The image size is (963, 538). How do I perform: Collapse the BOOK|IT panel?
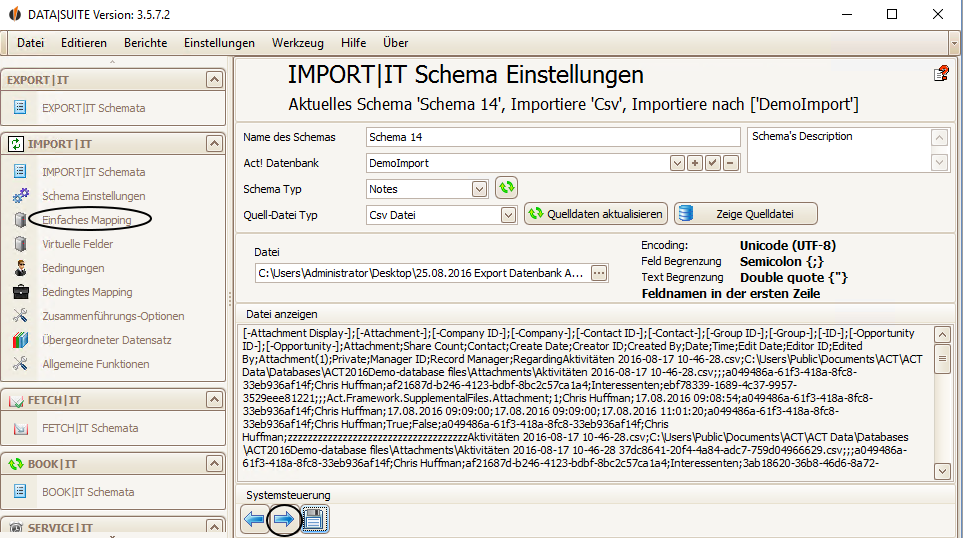(x=214, y=464)
